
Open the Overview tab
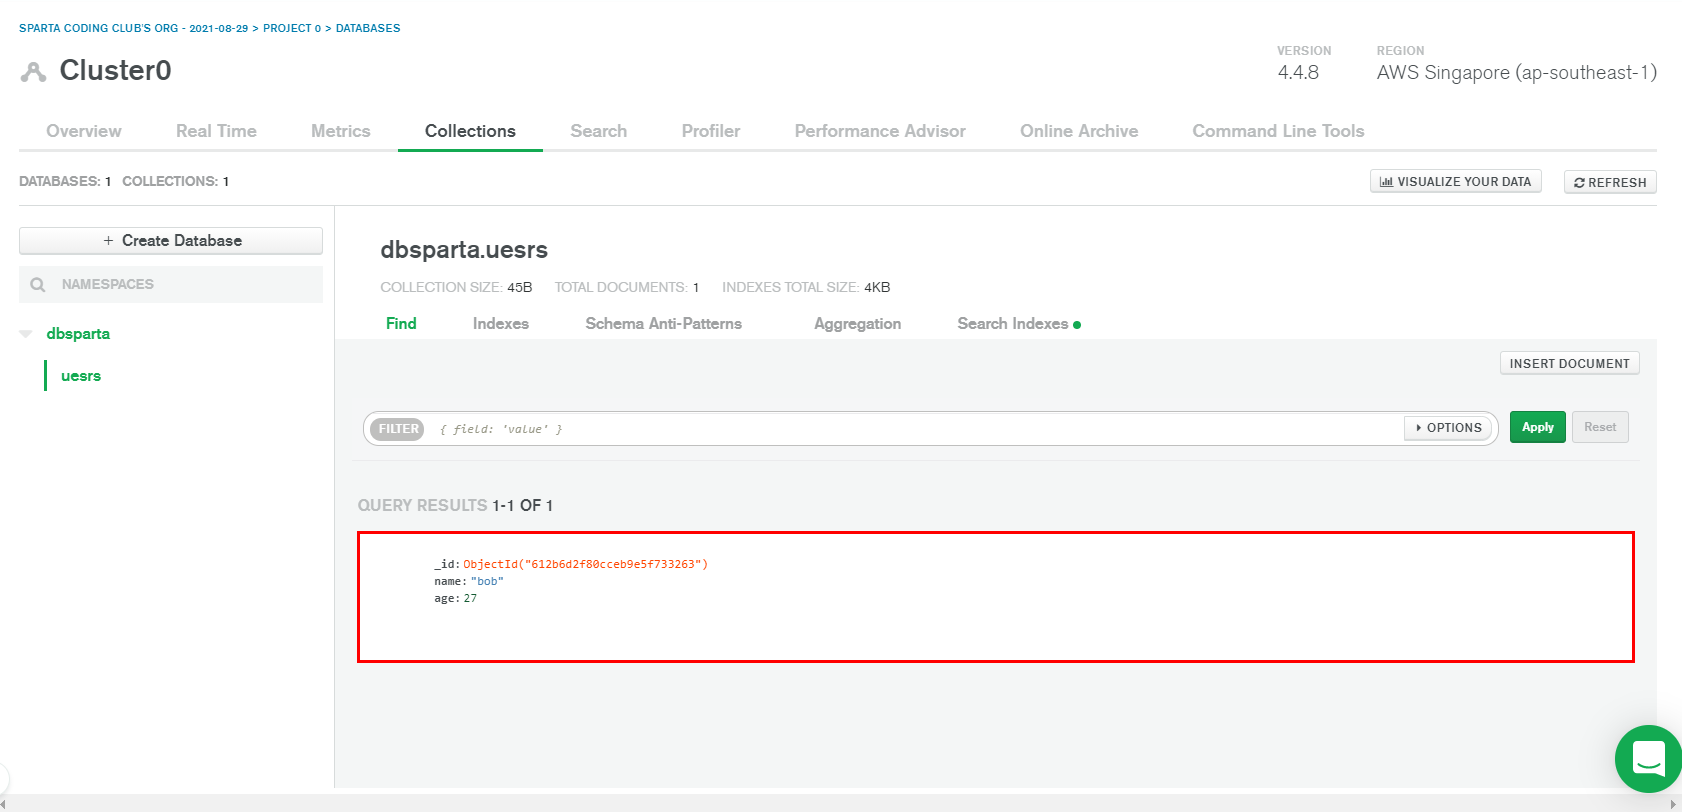point(84,131)
